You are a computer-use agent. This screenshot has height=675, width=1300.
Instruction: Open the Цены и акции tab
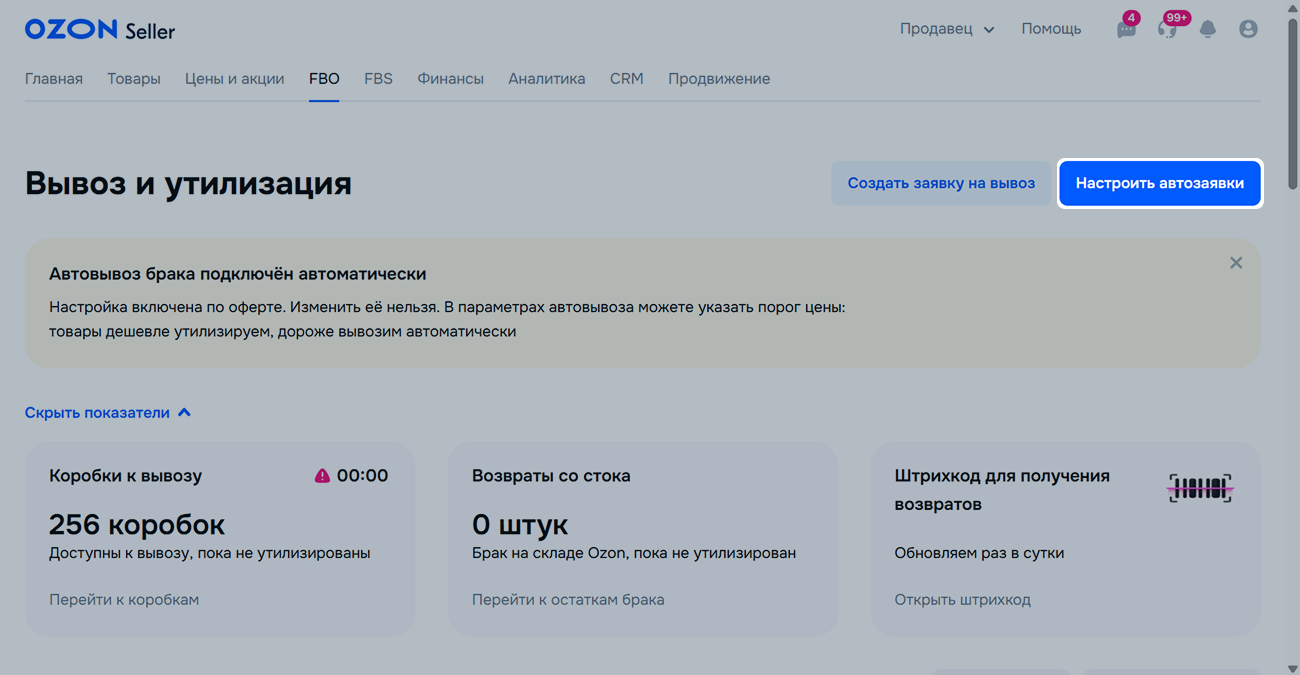tap(234, 79)
